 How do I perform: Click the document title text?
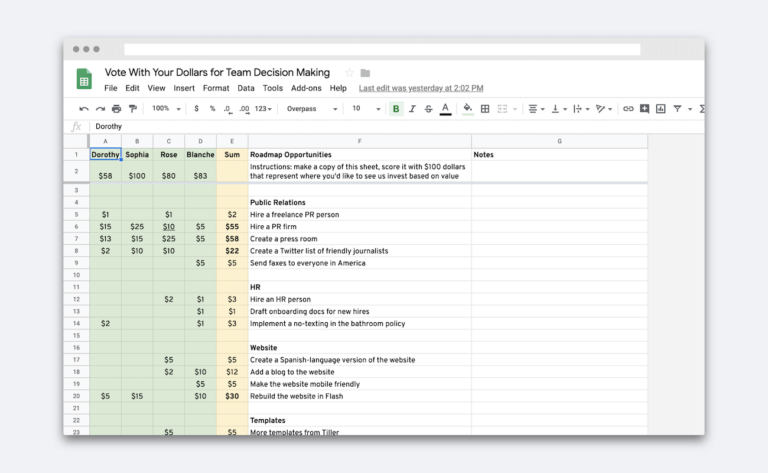coord(217,72)
